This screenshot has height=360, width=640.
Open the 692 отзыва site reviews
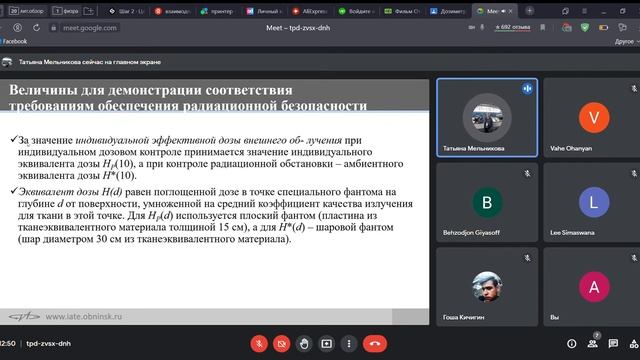click(x=513, y=28)
